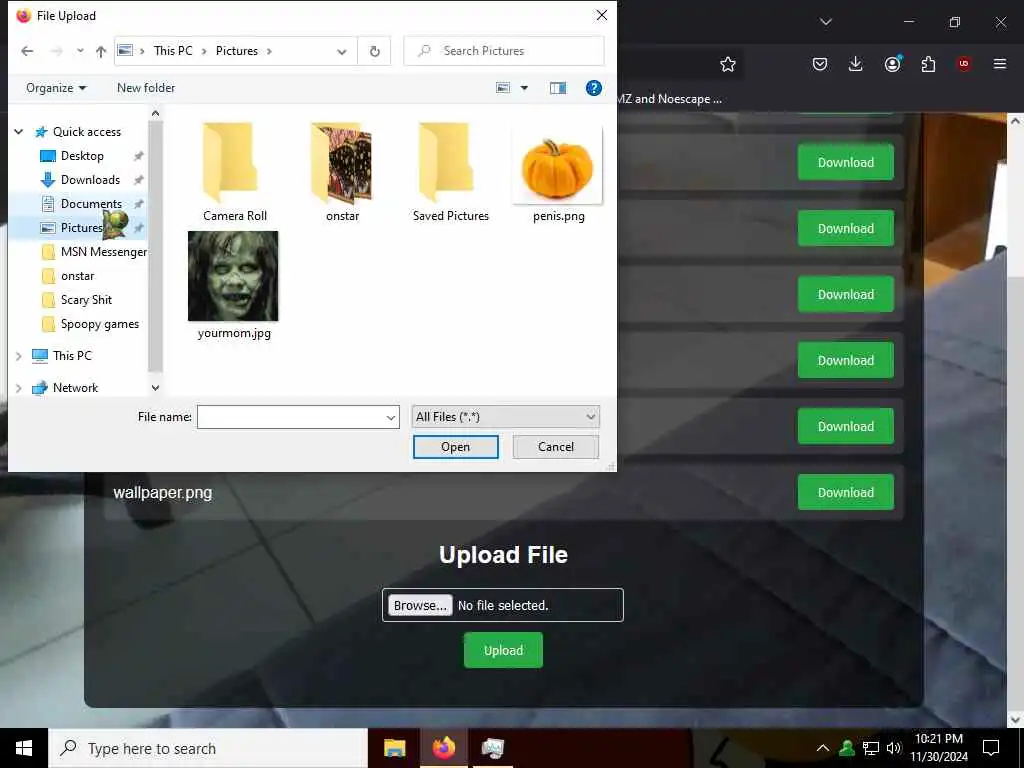Select Documents in Quick access
1024x768 pixels.
[x=91, y=204]
